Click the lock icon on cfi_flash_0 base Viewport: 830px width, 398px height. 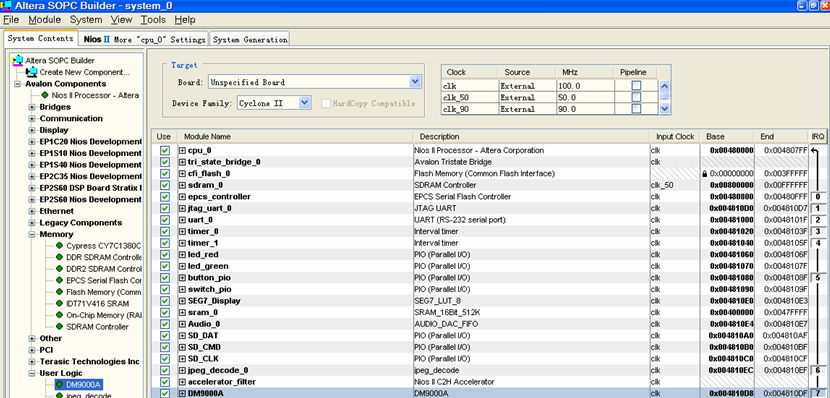(x=705, y=174)
